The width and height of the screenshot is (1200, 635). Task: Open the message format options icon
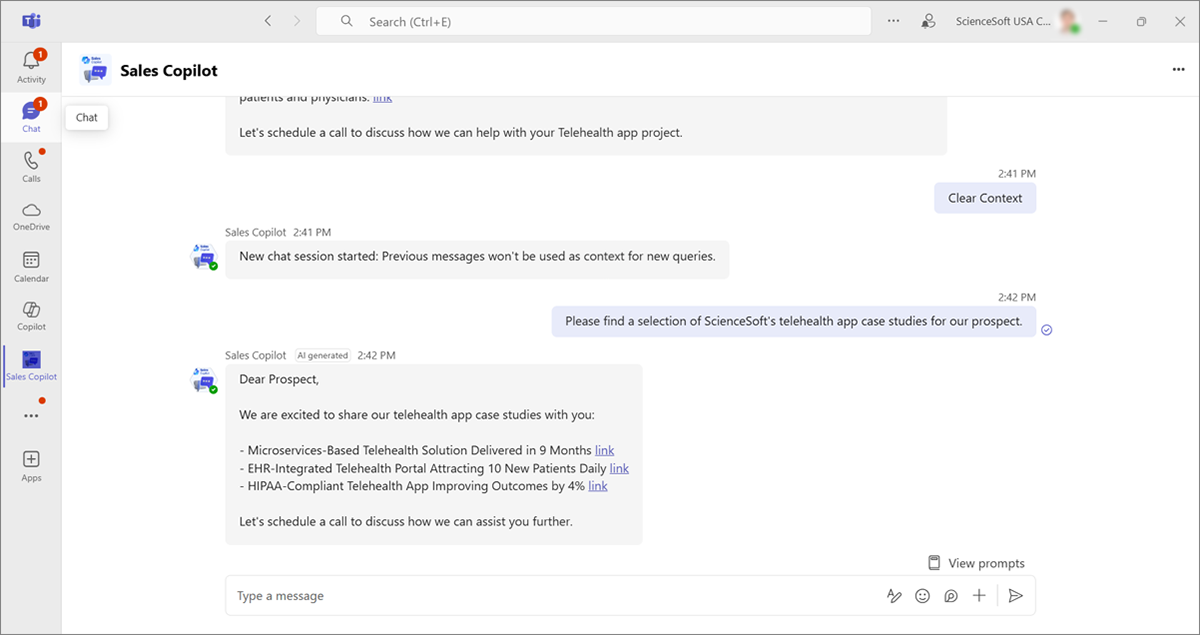[894, 596]
